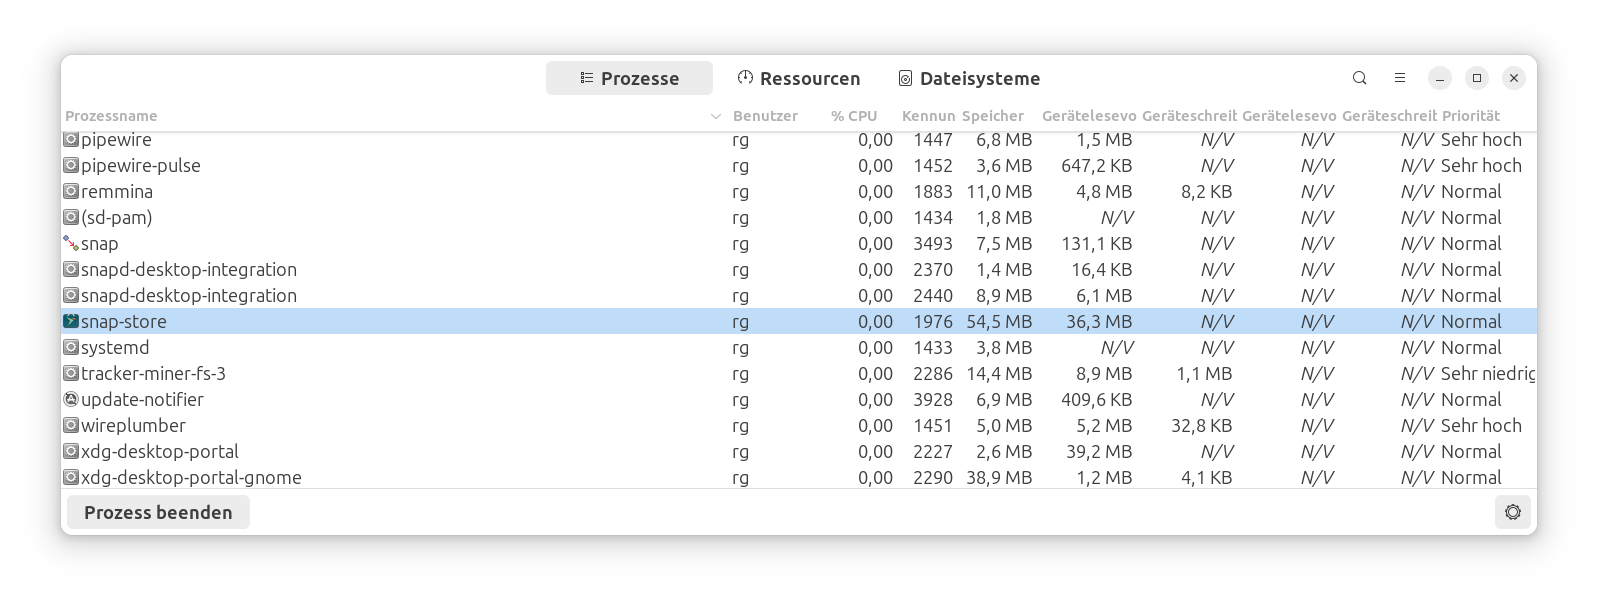
Task: Open the hamburger menu in header bar
Action: [x=1400, y=78]
